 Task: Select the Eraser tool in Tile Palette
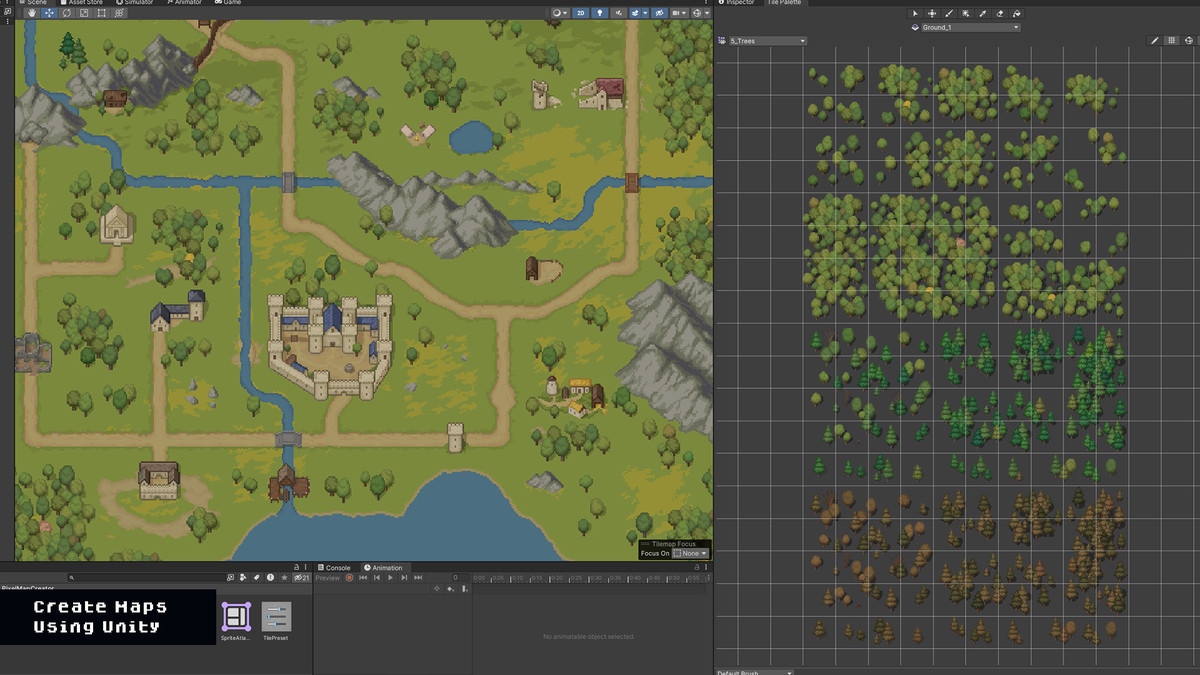pyautogui.click(x=1000, y=13)
